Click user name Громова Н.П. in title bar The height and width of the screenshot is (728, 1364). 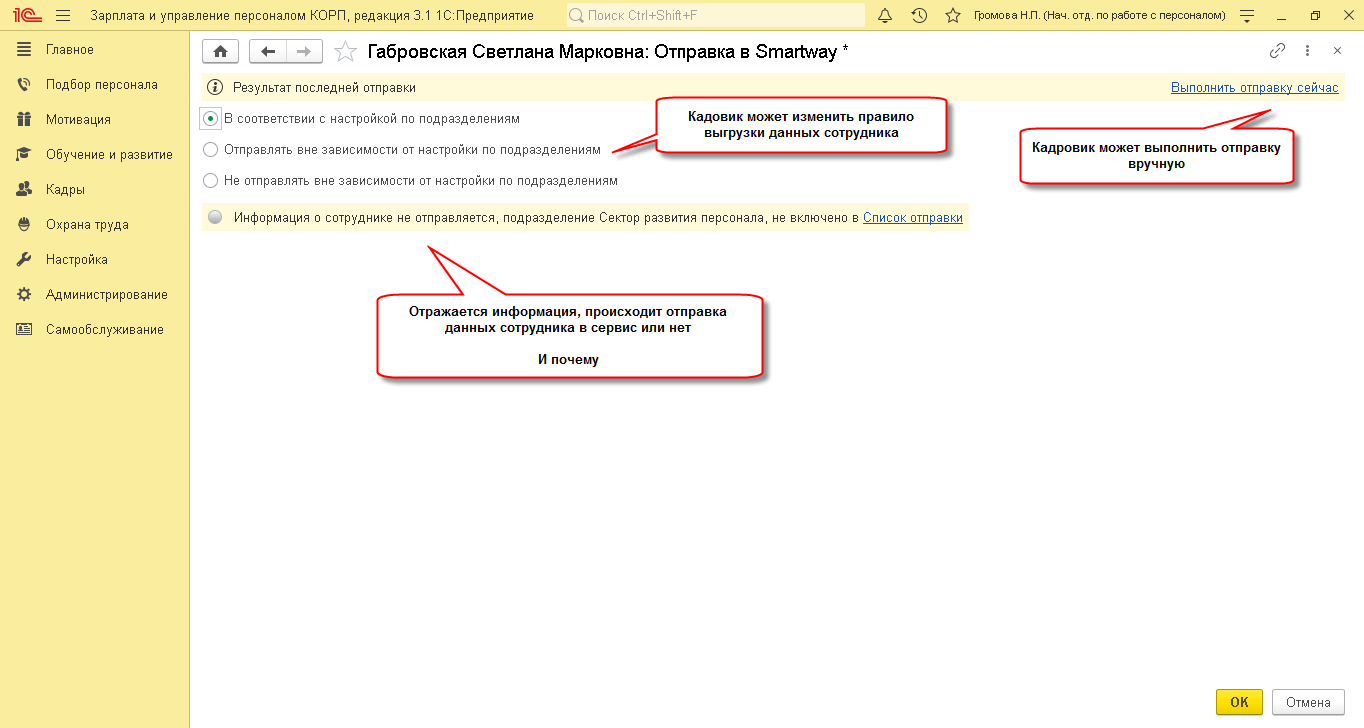click(x=1099, y=16)
